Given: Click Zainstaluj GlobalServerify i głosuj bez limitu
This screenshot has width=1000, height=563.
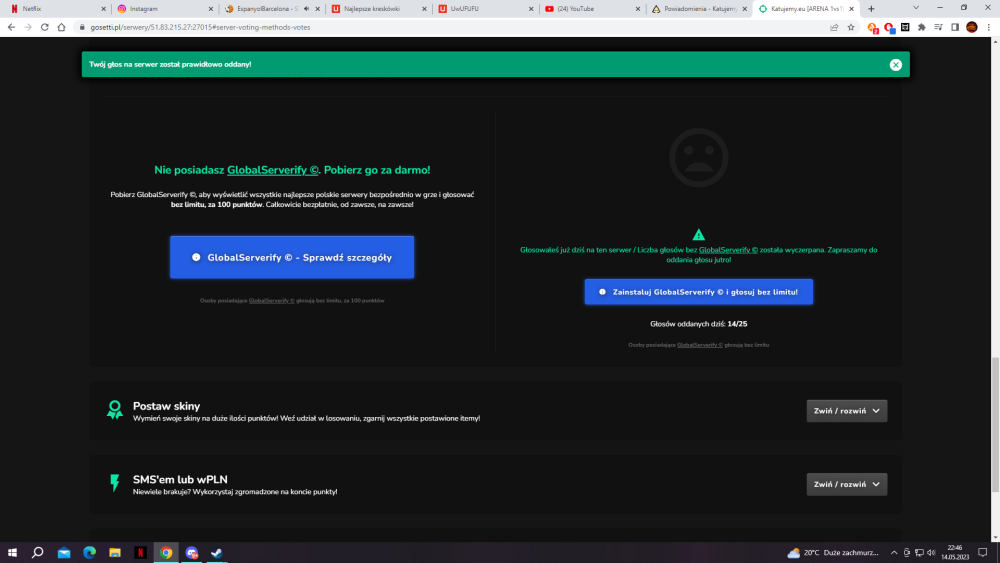Looking at the screenshot, I should pos(698,292).
